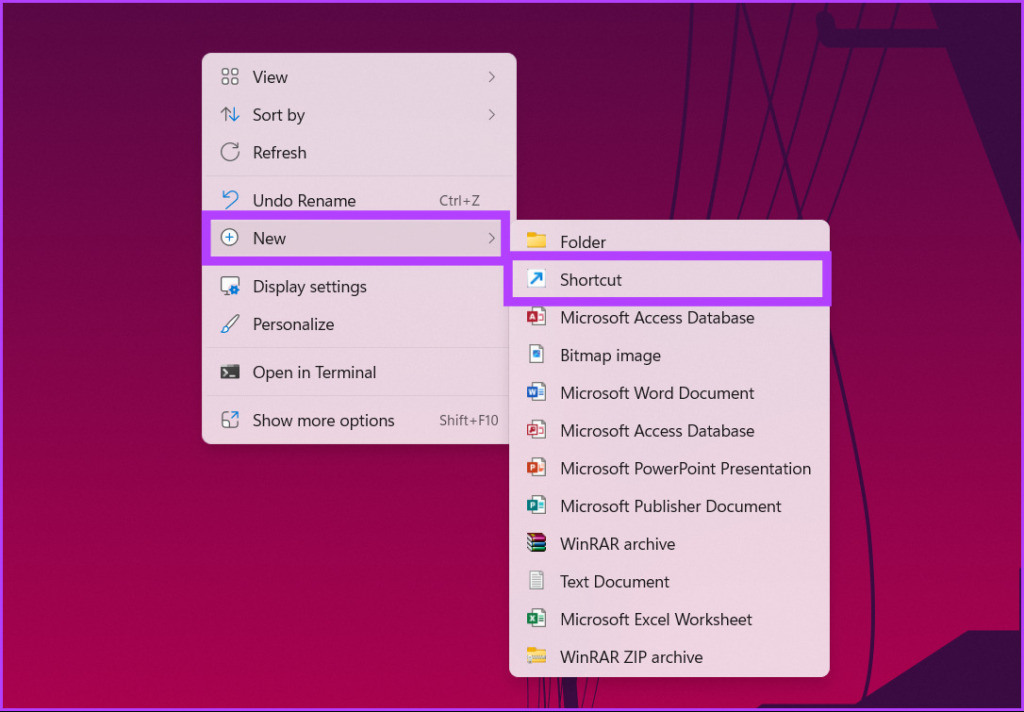Choose the Open in Terminal label
Viewport: 1024px width, 712px height.
tap(314, 372)
